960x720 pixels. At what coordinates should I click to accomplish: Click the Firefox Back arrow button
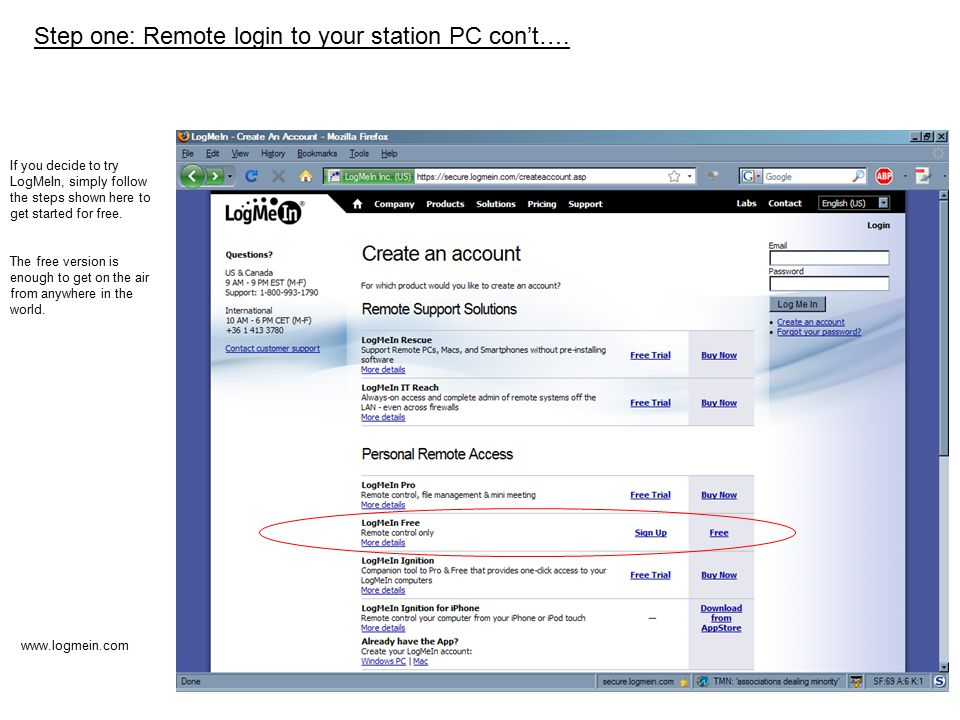[x=193, y=176]
